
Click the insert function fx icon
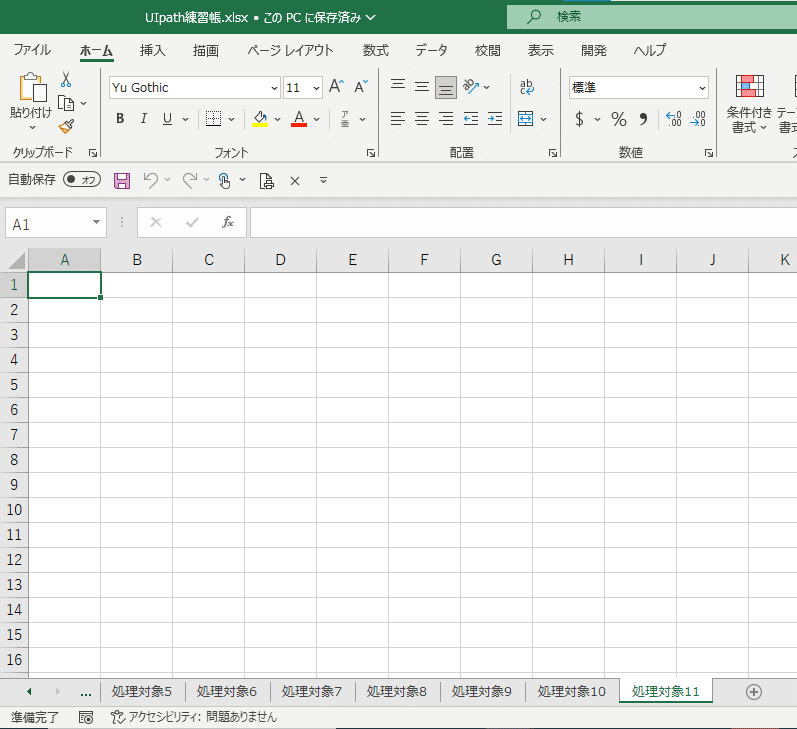pos(228,222)
